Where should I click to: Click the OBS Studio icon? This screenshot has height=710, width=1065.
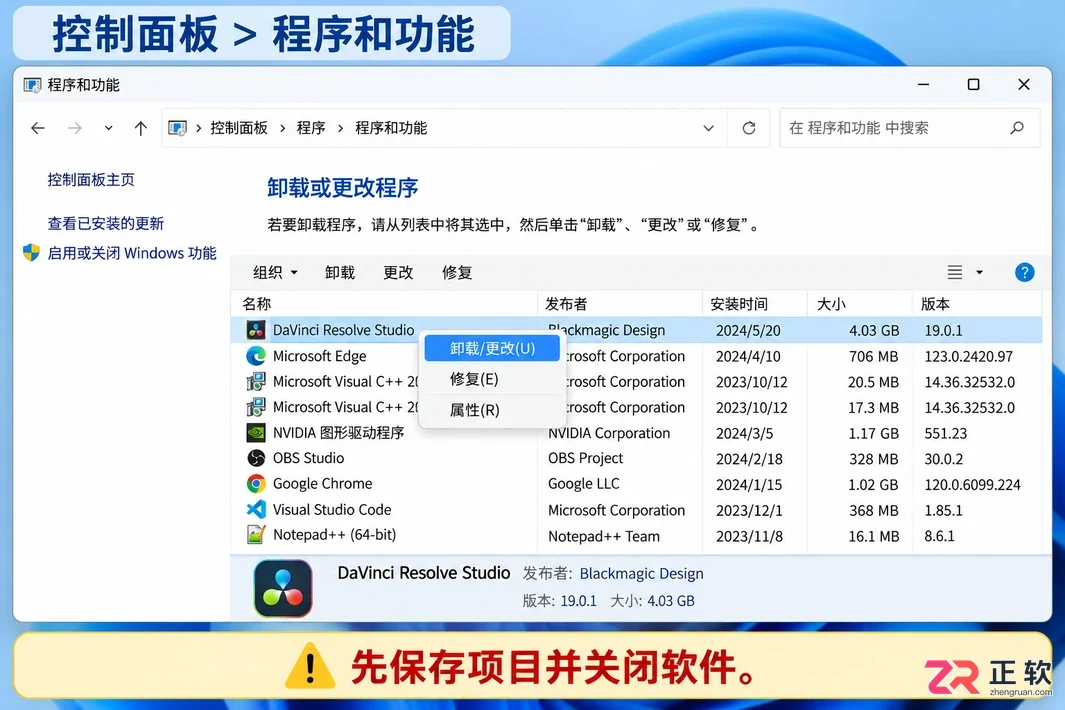tap(255, 458)
